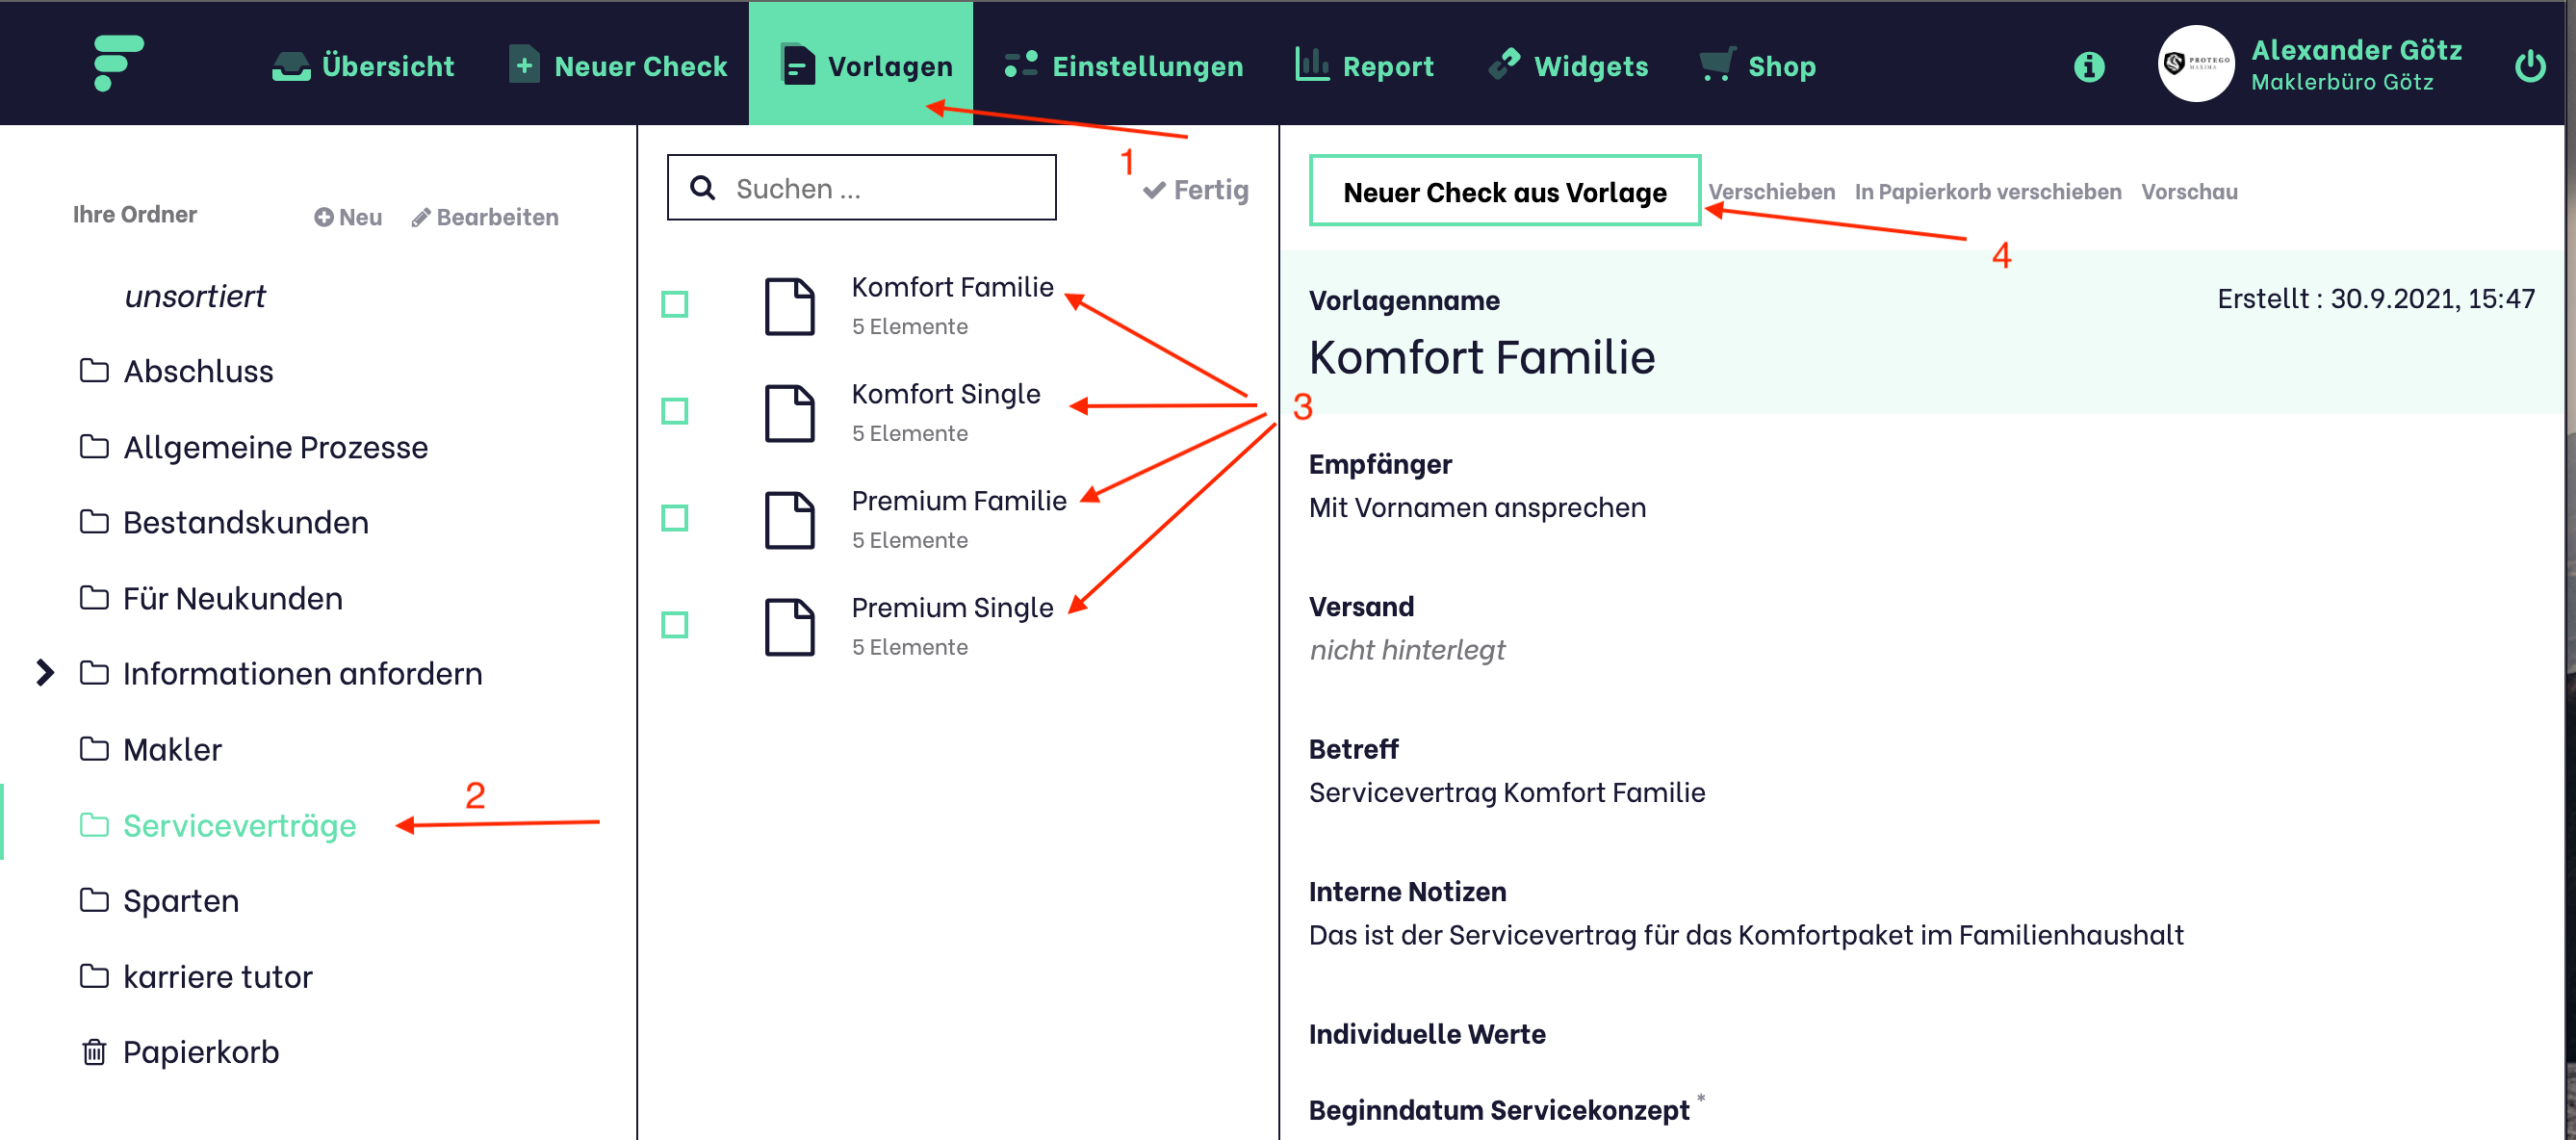
Task: Select the Premium Single checkbox
Action: (675, 625)
